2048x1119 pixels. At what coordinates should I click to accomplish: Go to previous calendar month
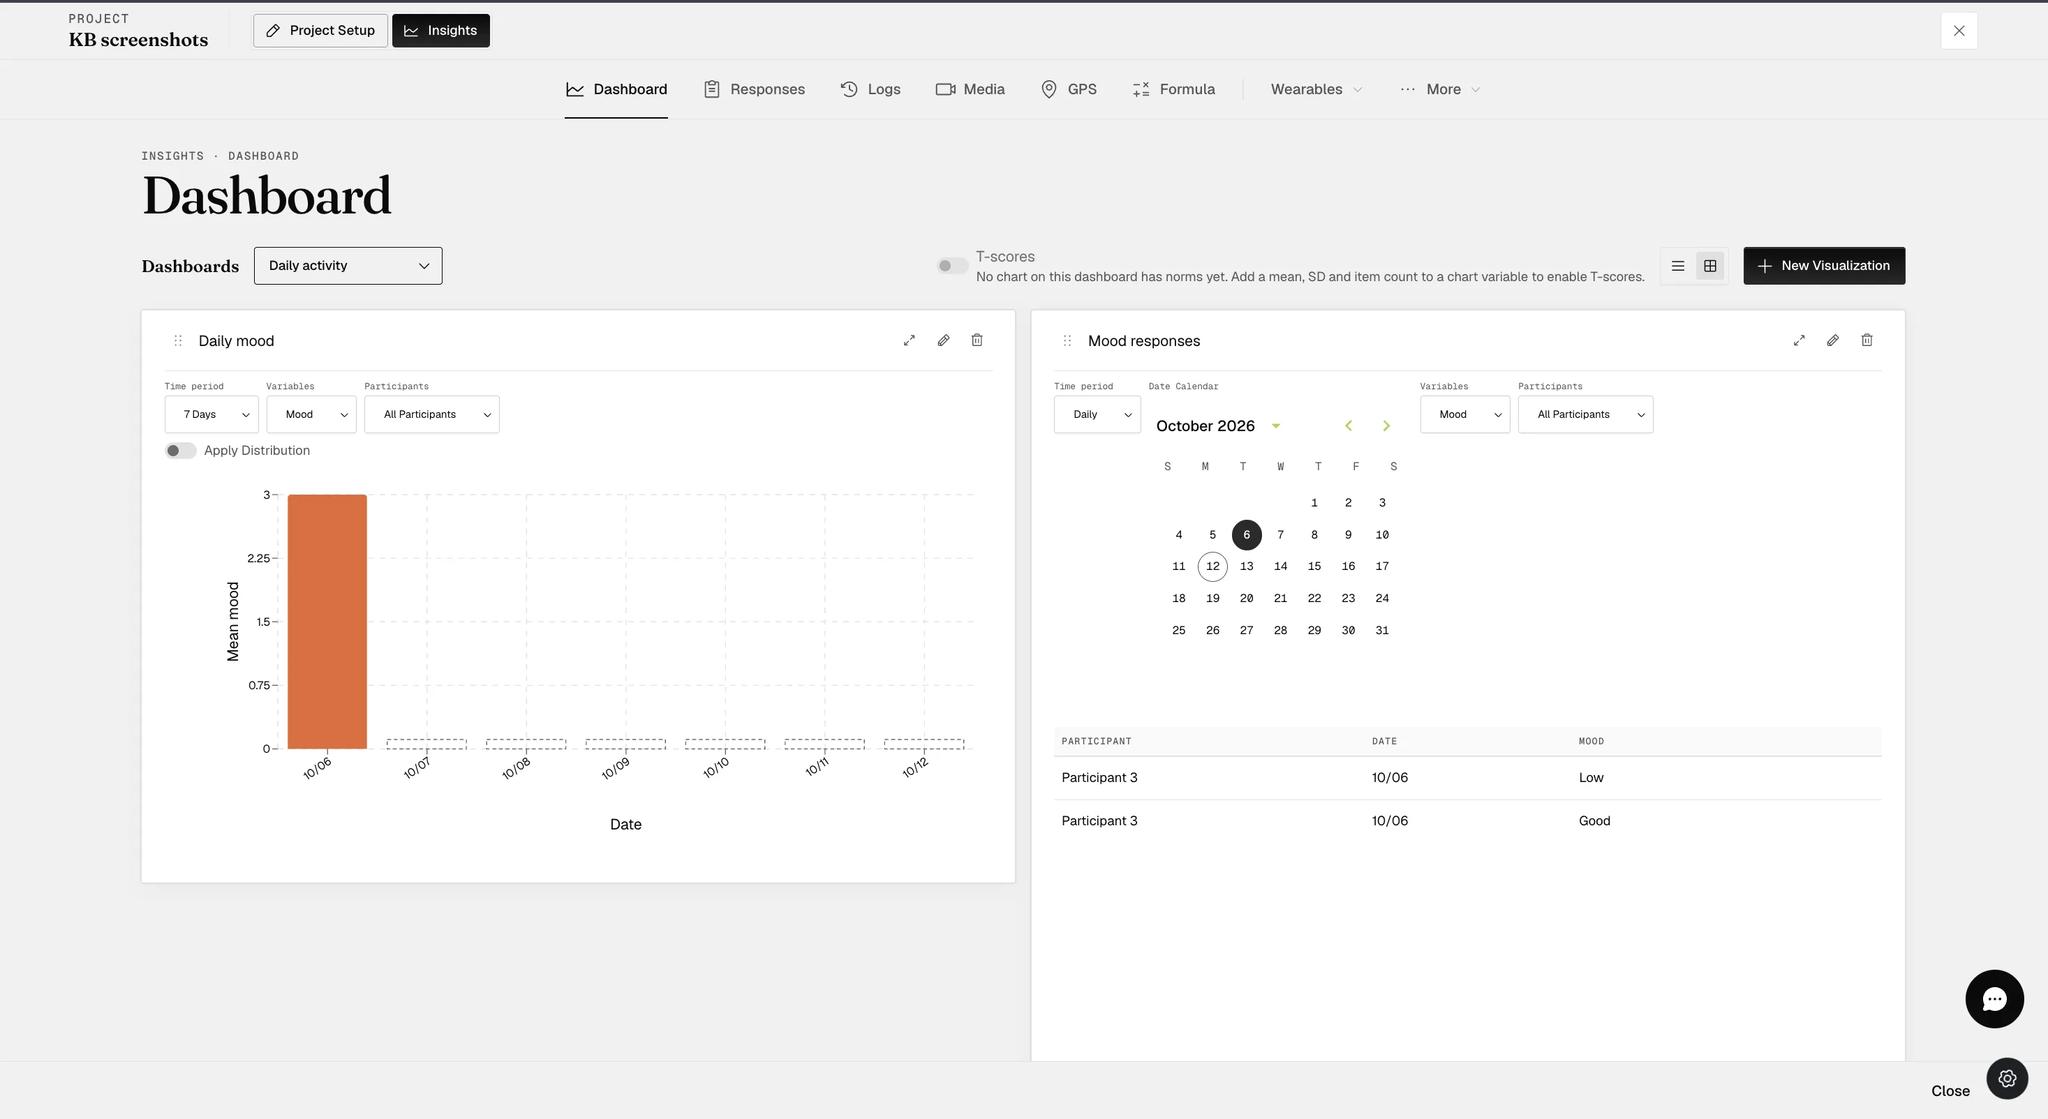(1348, 426)
